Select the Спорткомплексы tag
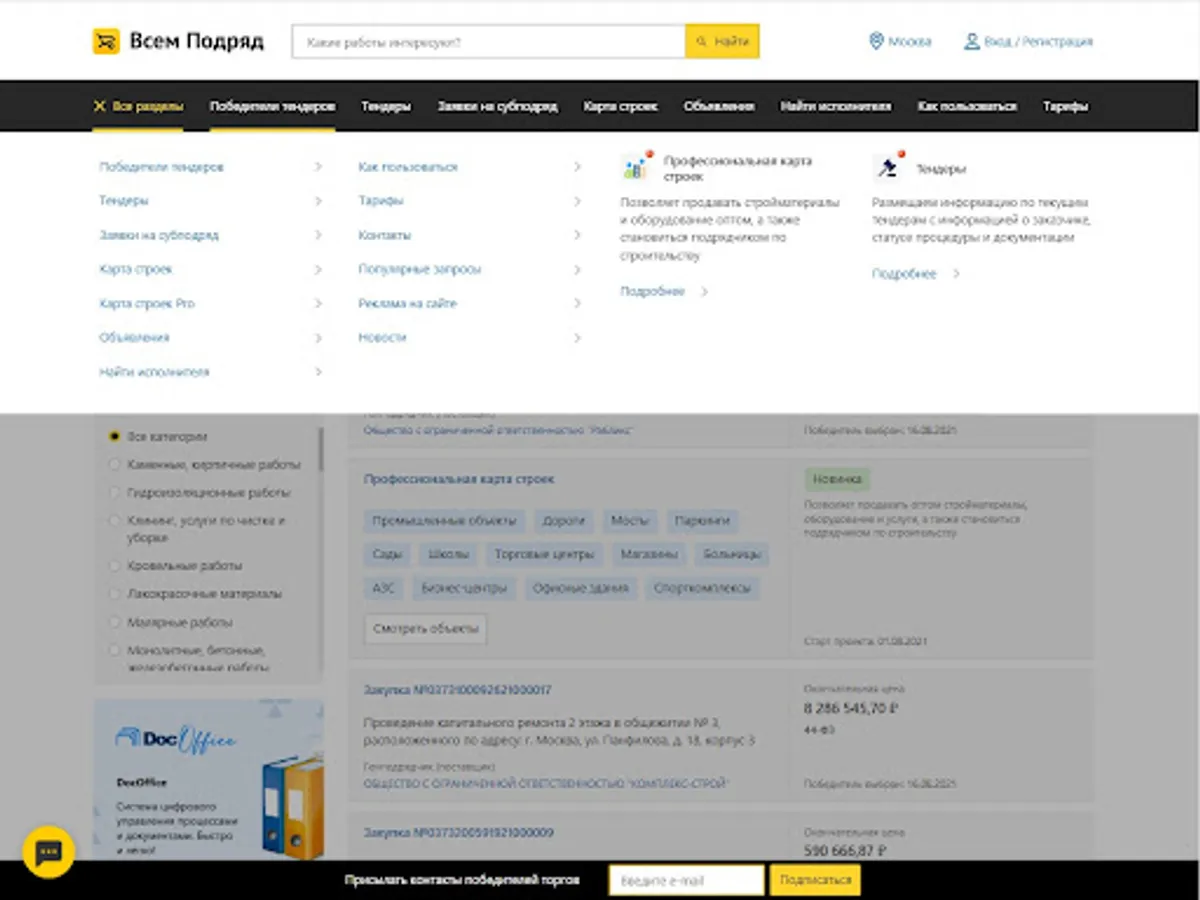Screen dimensions: 1200x900 [x=702, y=588]
